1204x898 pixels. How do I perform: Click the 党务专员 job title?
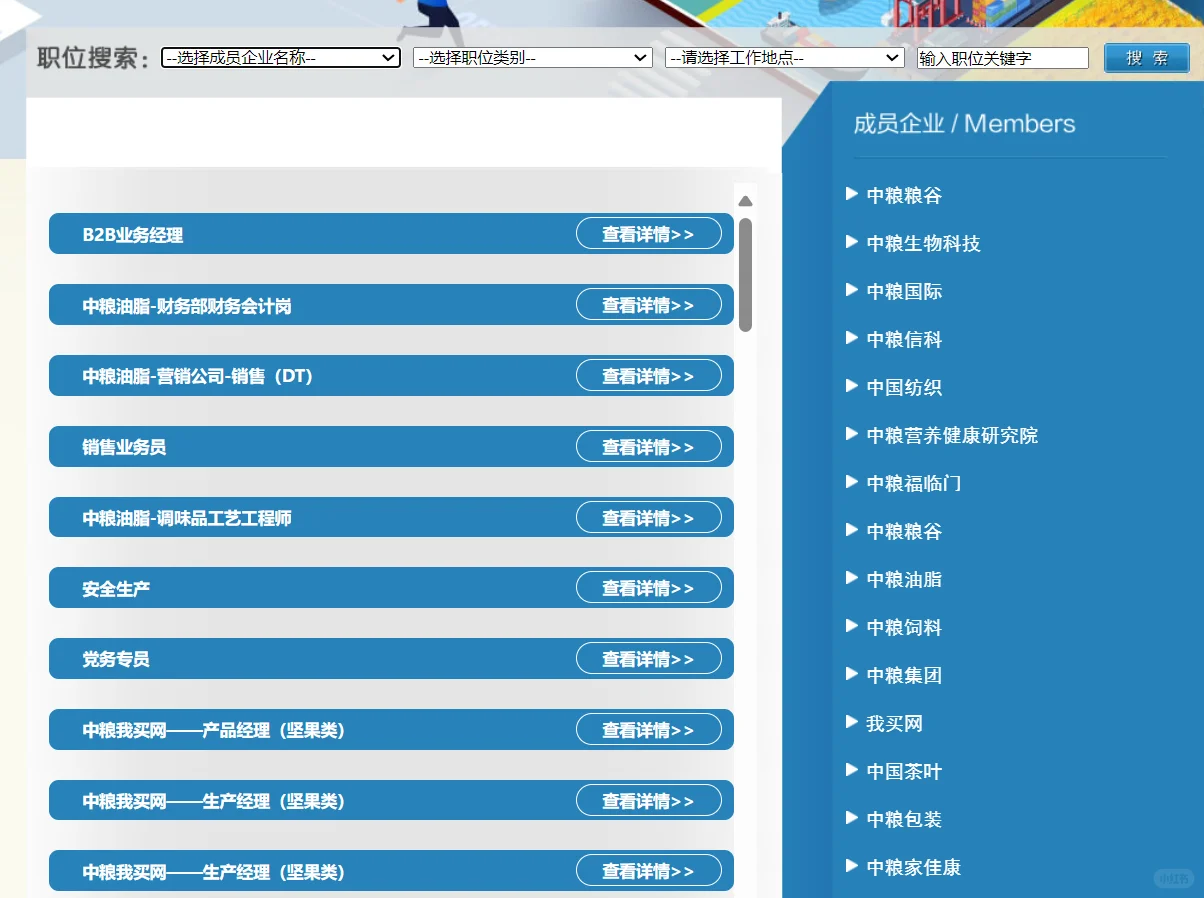click(x=116, y=660)
